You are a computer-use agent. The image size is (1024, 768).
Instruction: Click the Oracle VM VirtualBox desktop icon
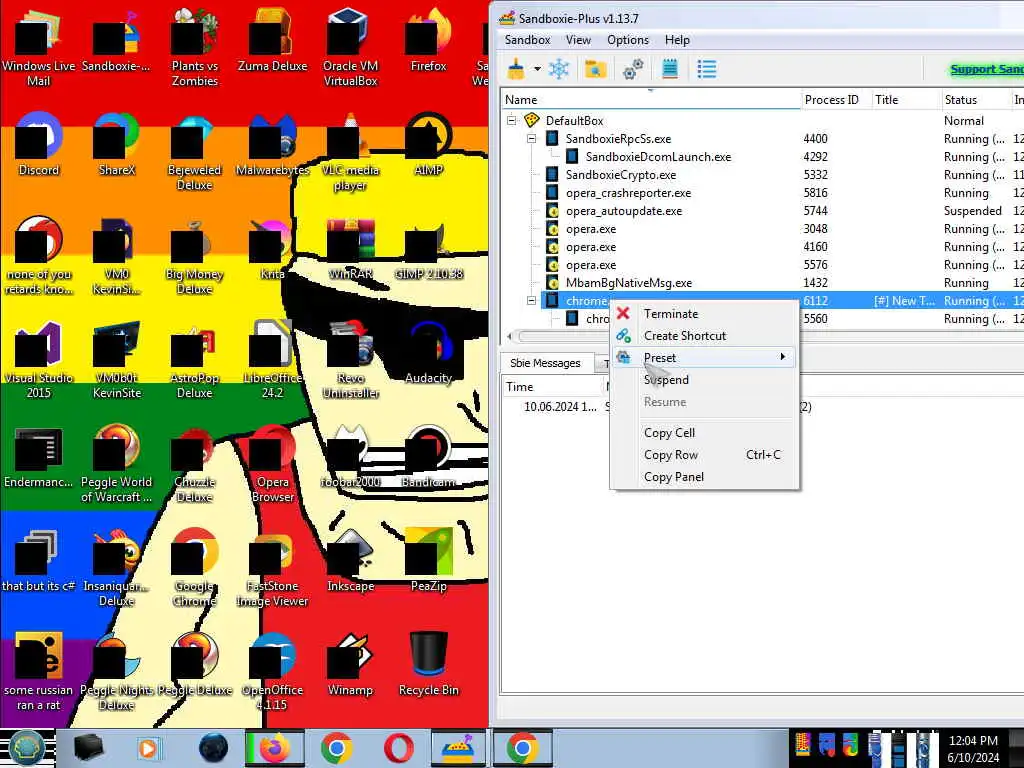350,47
